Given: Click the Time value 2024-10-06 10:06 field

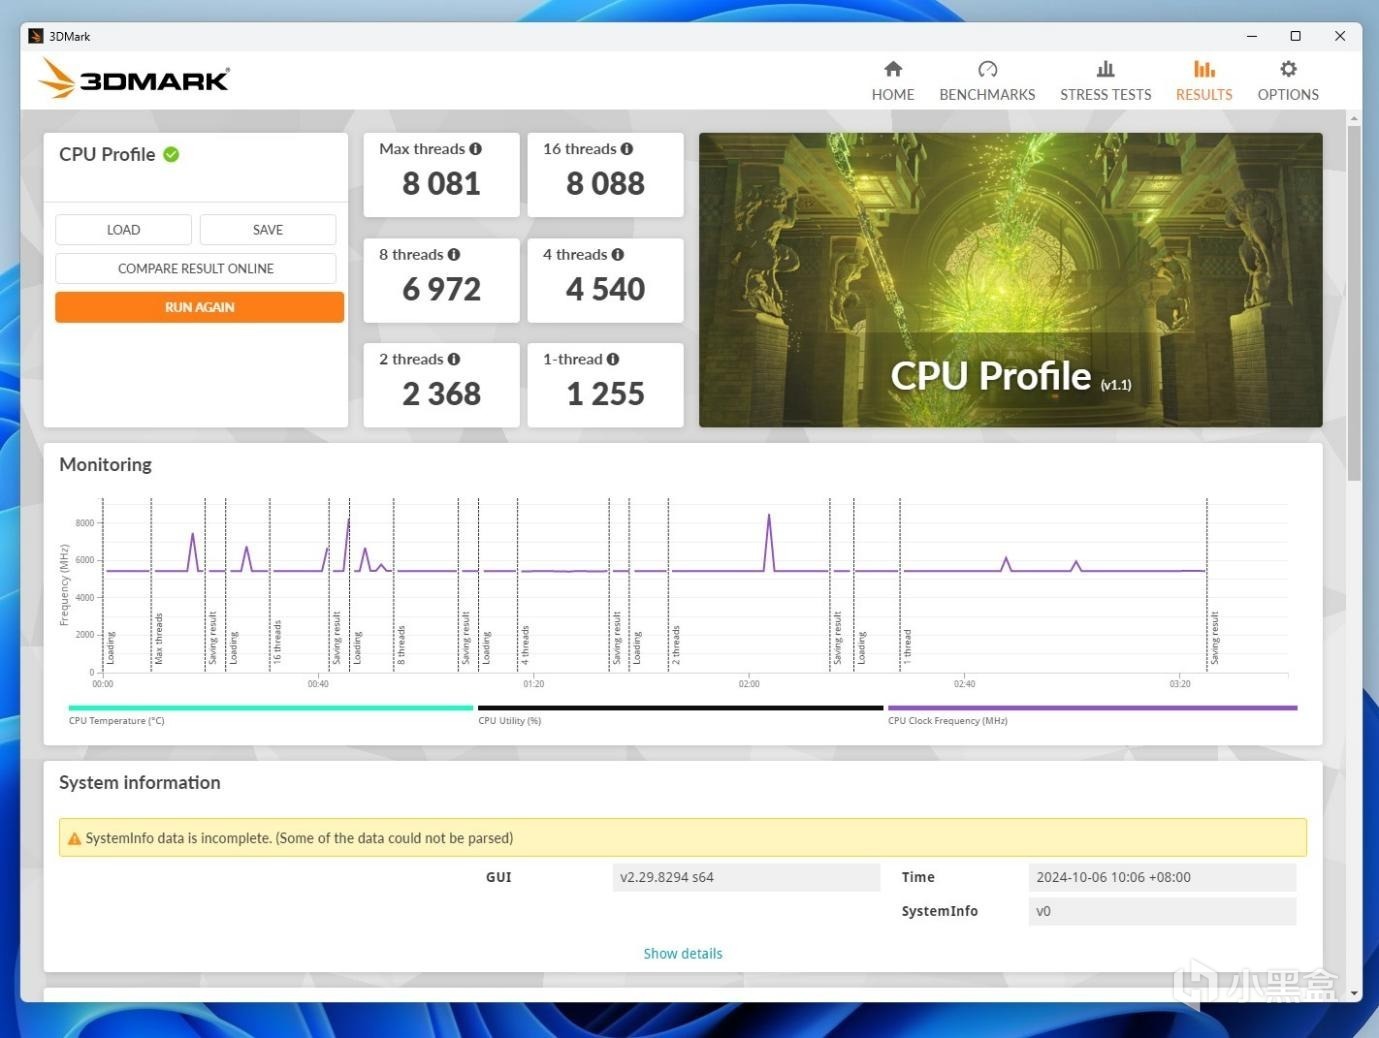Looking at the screenshot, I should click(1162, 877).
